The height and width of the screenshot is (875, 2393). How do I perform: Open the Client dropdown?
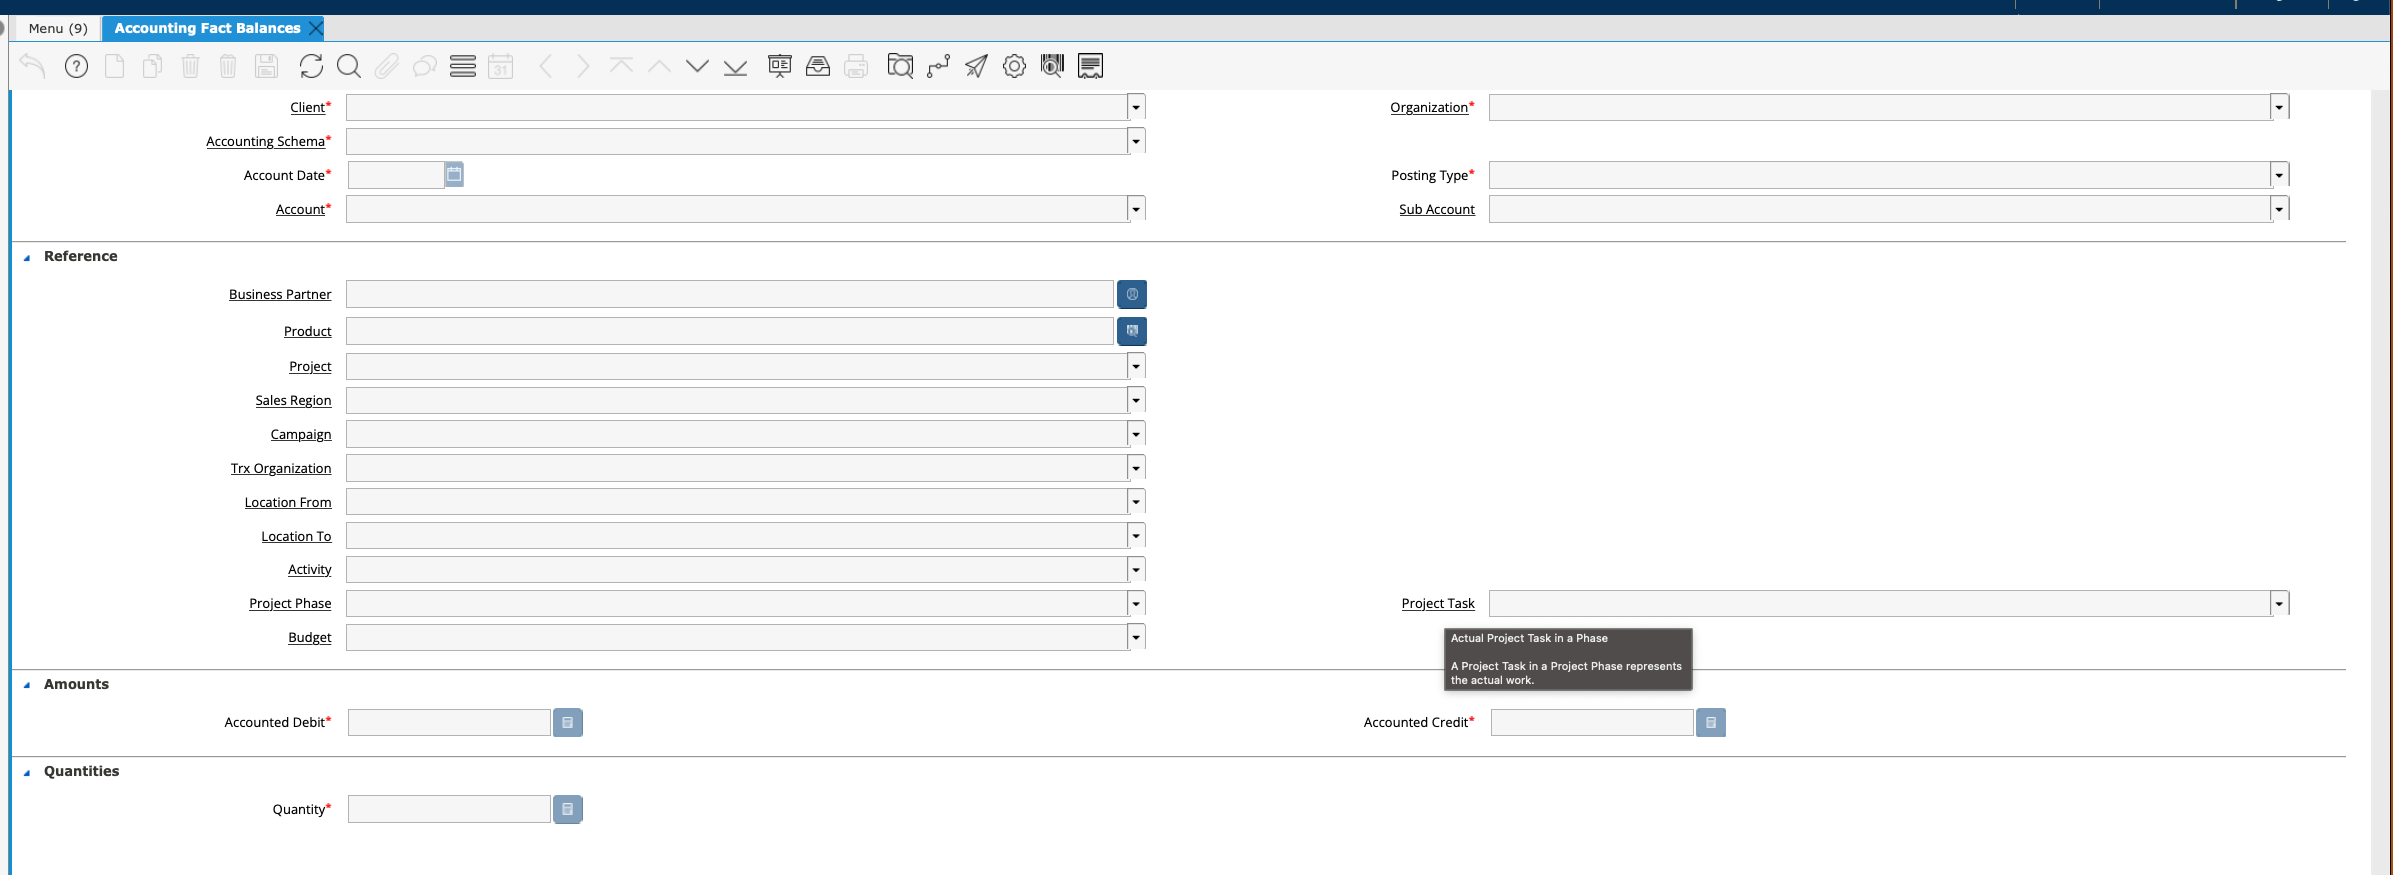(x=1136, y=107)
